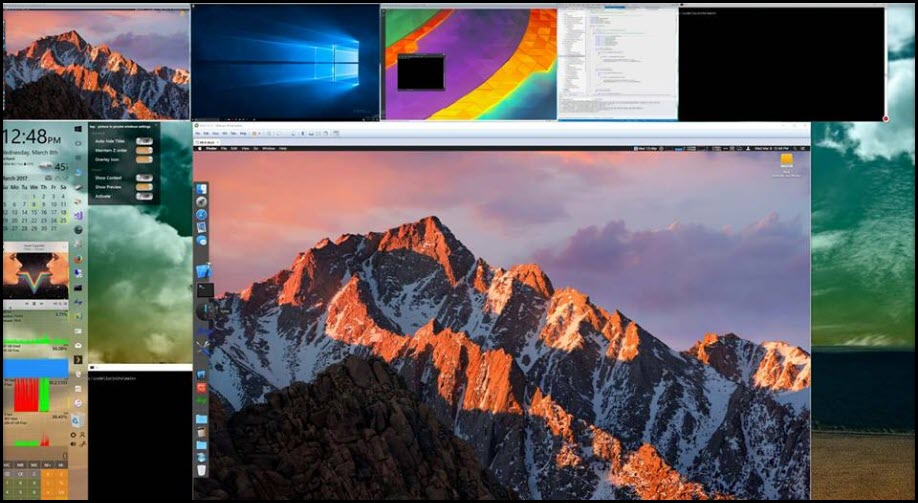The height and width of the screenshot is (503, 918).
Task: Toggle Auto hide Titles switch
Action: pos(144,141)
